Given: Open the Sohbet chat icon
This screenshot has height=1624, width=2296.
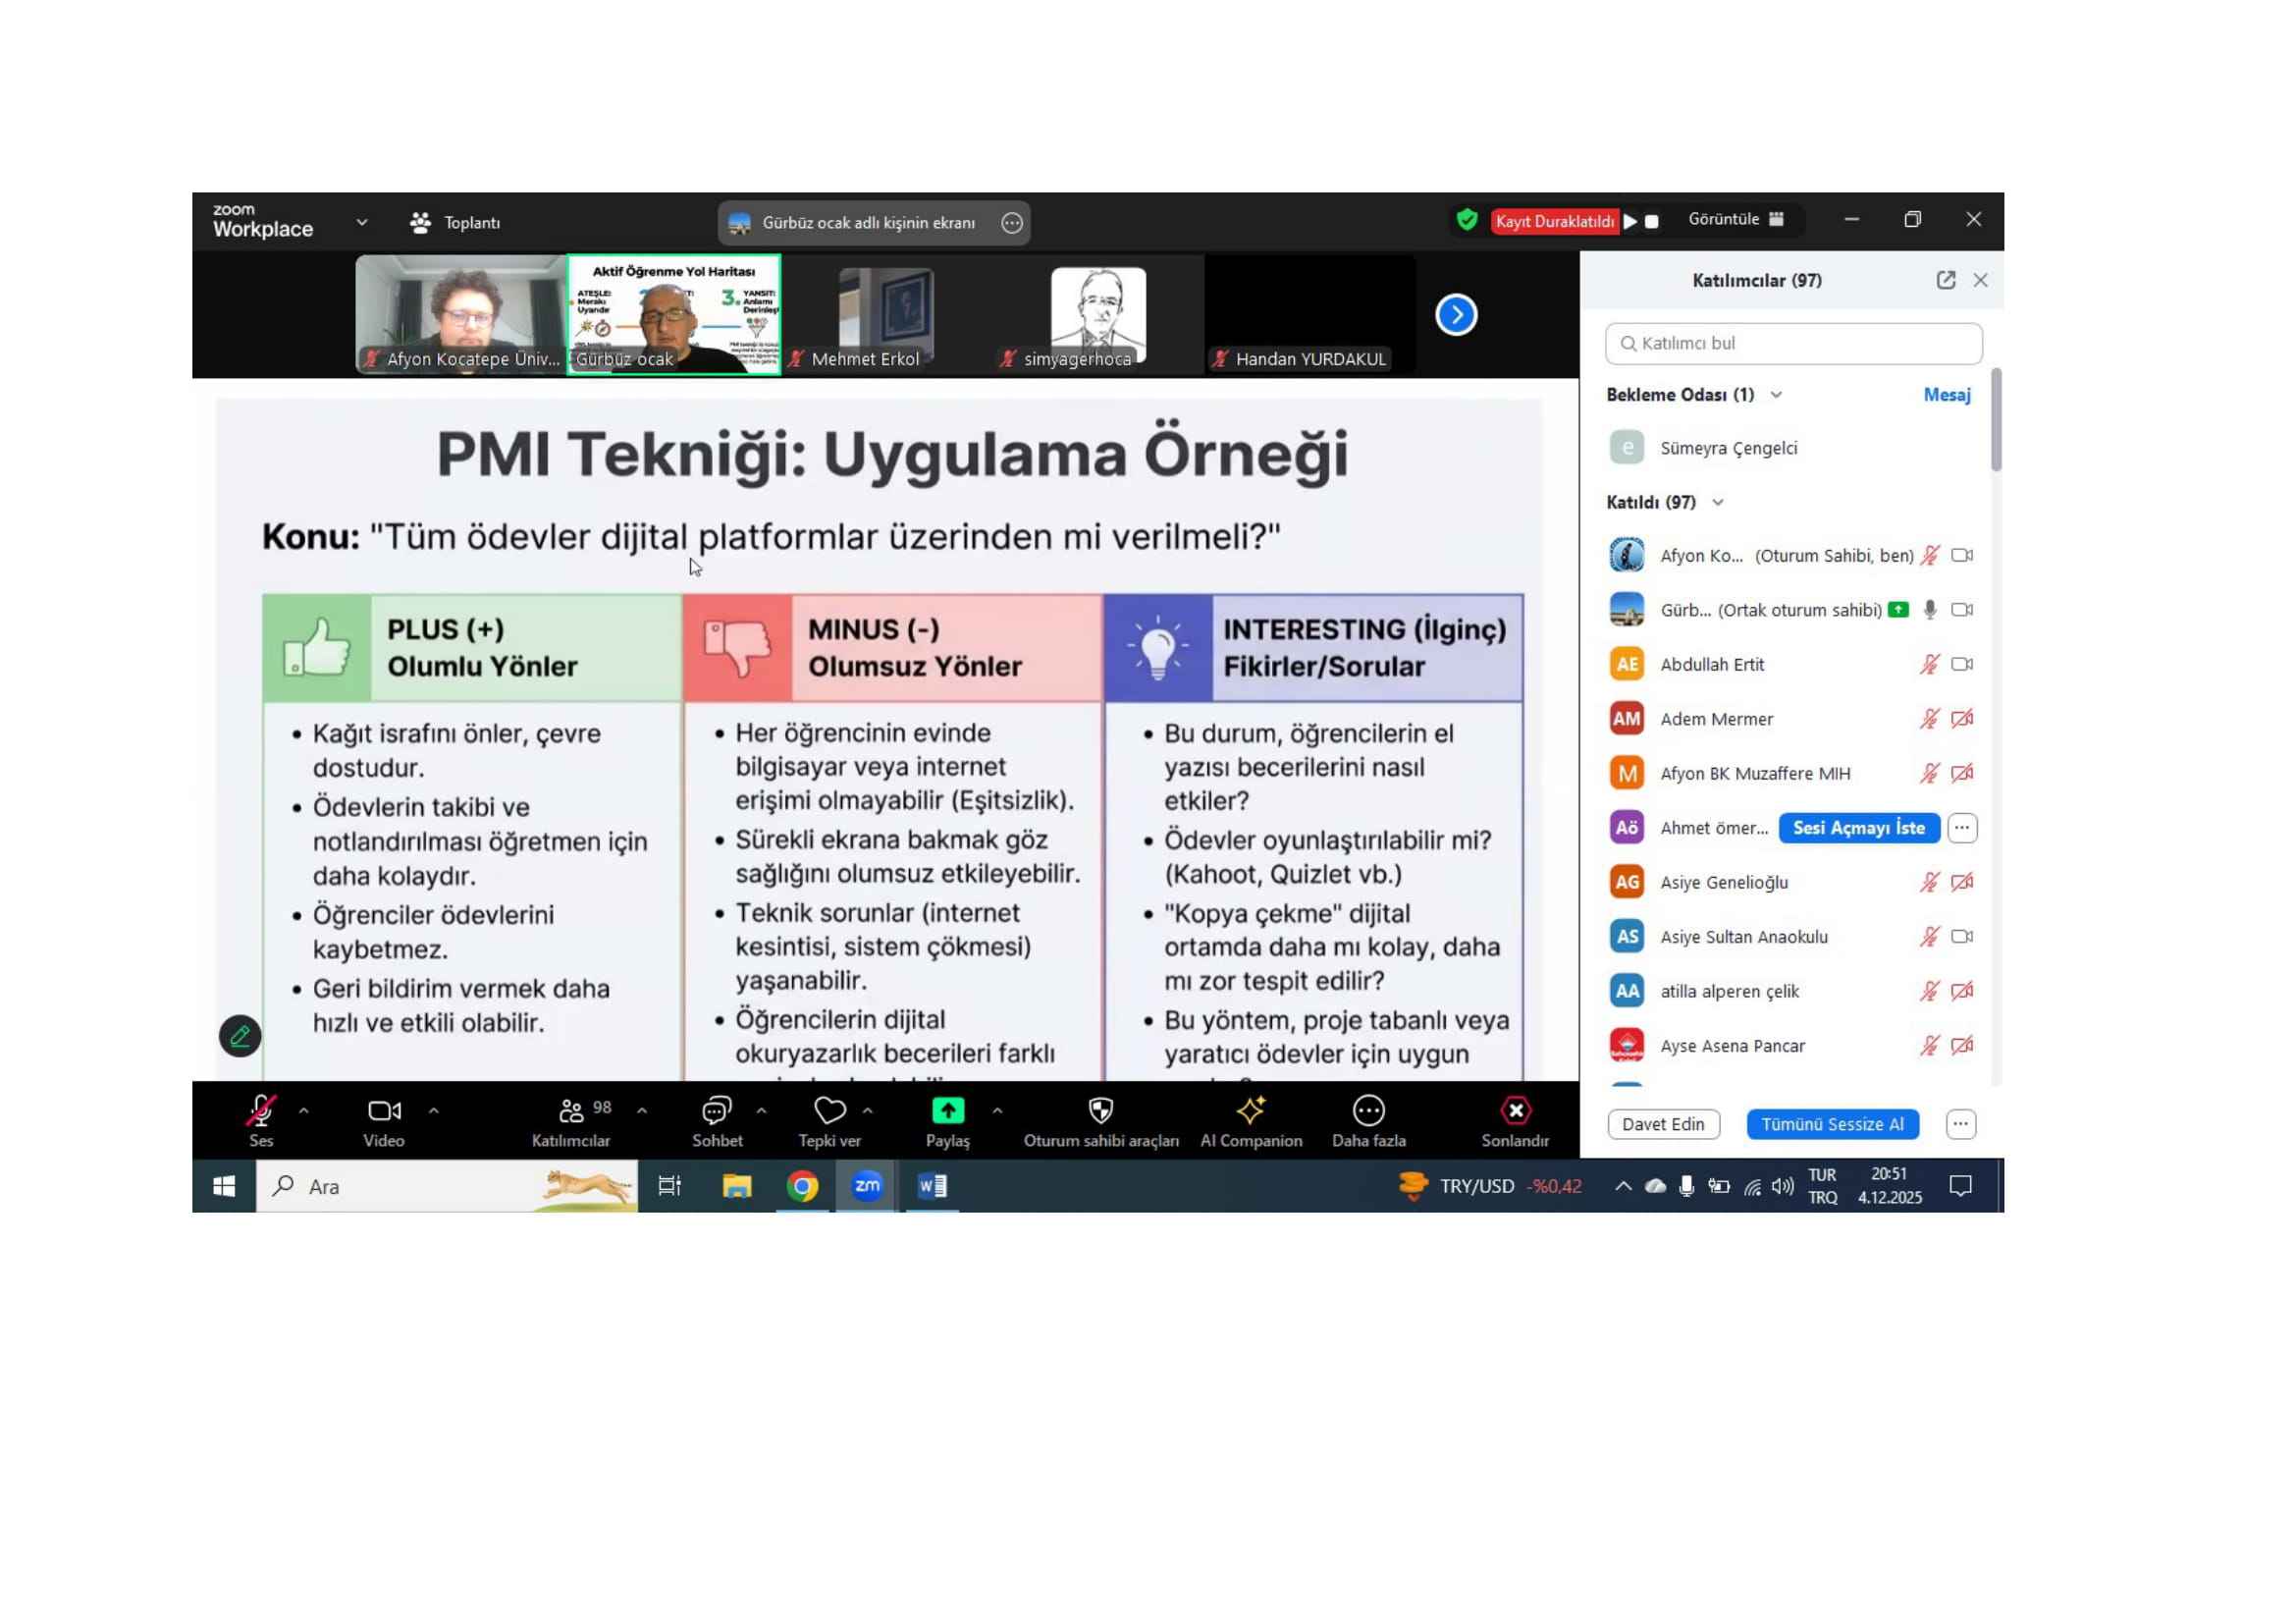Looking at the screenshot, I should click(716, 1110).
